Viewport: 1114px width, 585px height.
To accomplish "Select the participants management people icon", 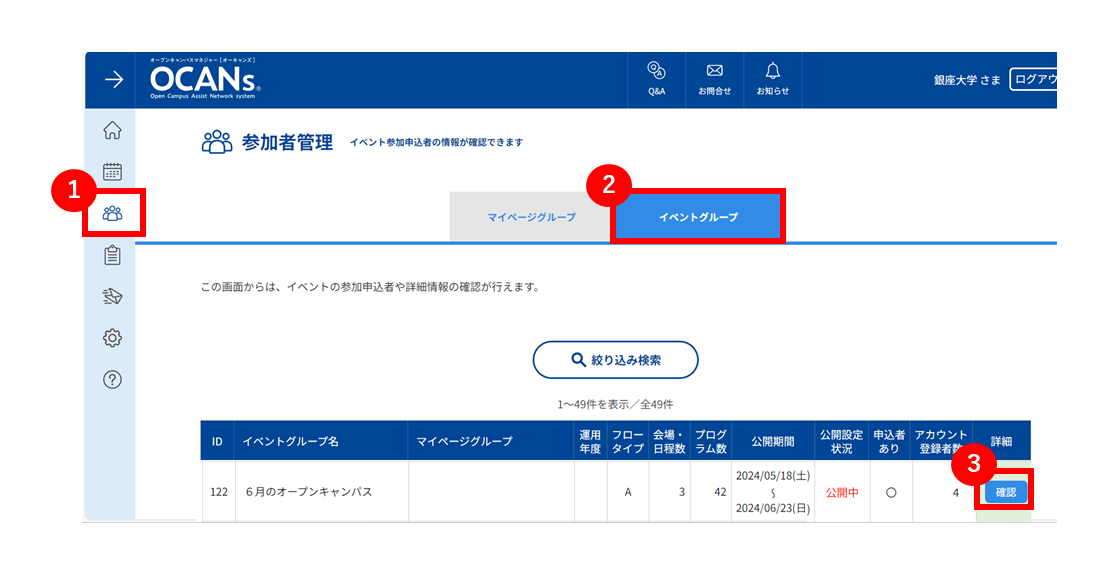I will tap(112, 213).
